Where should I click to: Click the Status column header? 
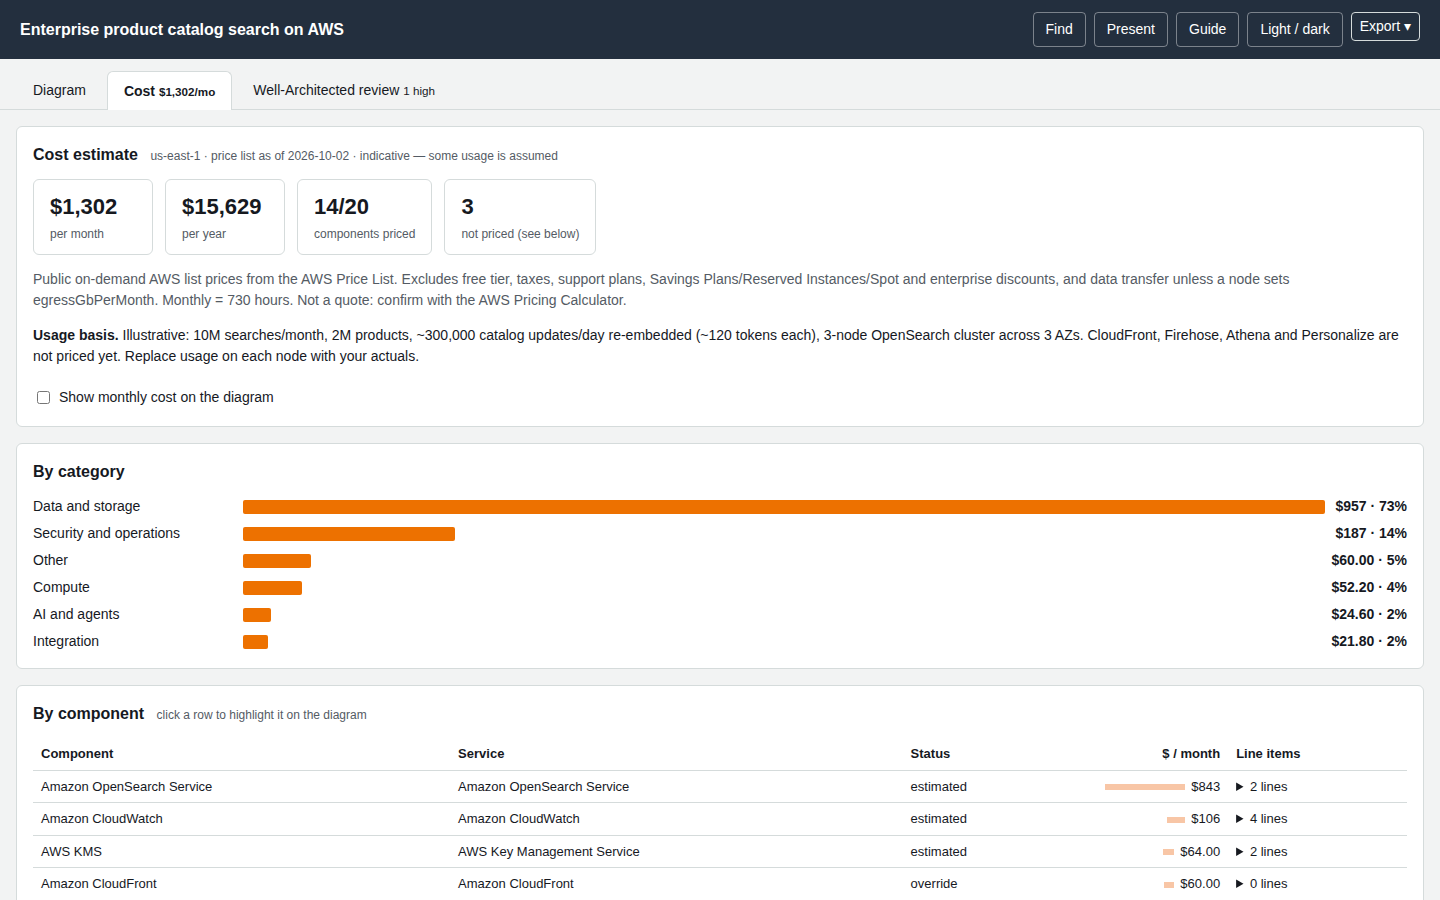click(930, 754)
